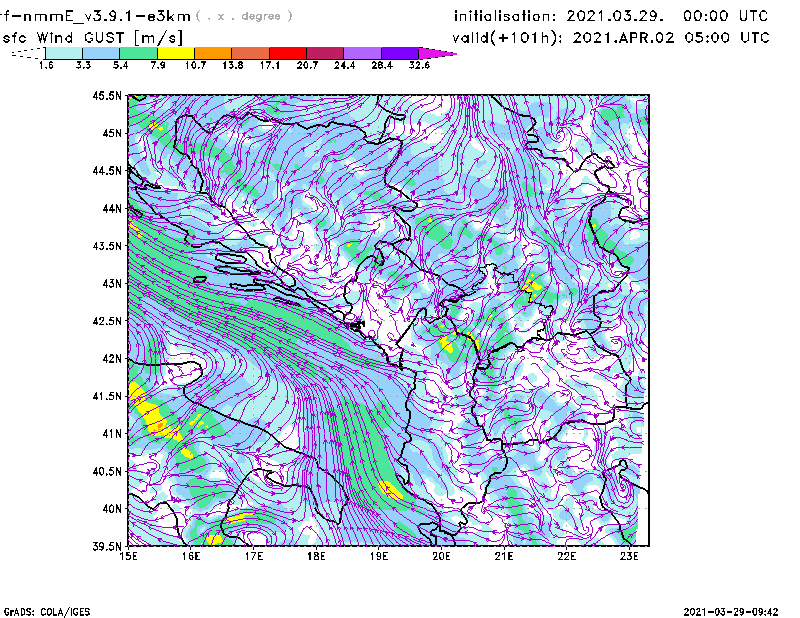The width and height of the screenshot is (800, 618).
Task: Click the '20E' longitude label
Action: pos(441,556)
